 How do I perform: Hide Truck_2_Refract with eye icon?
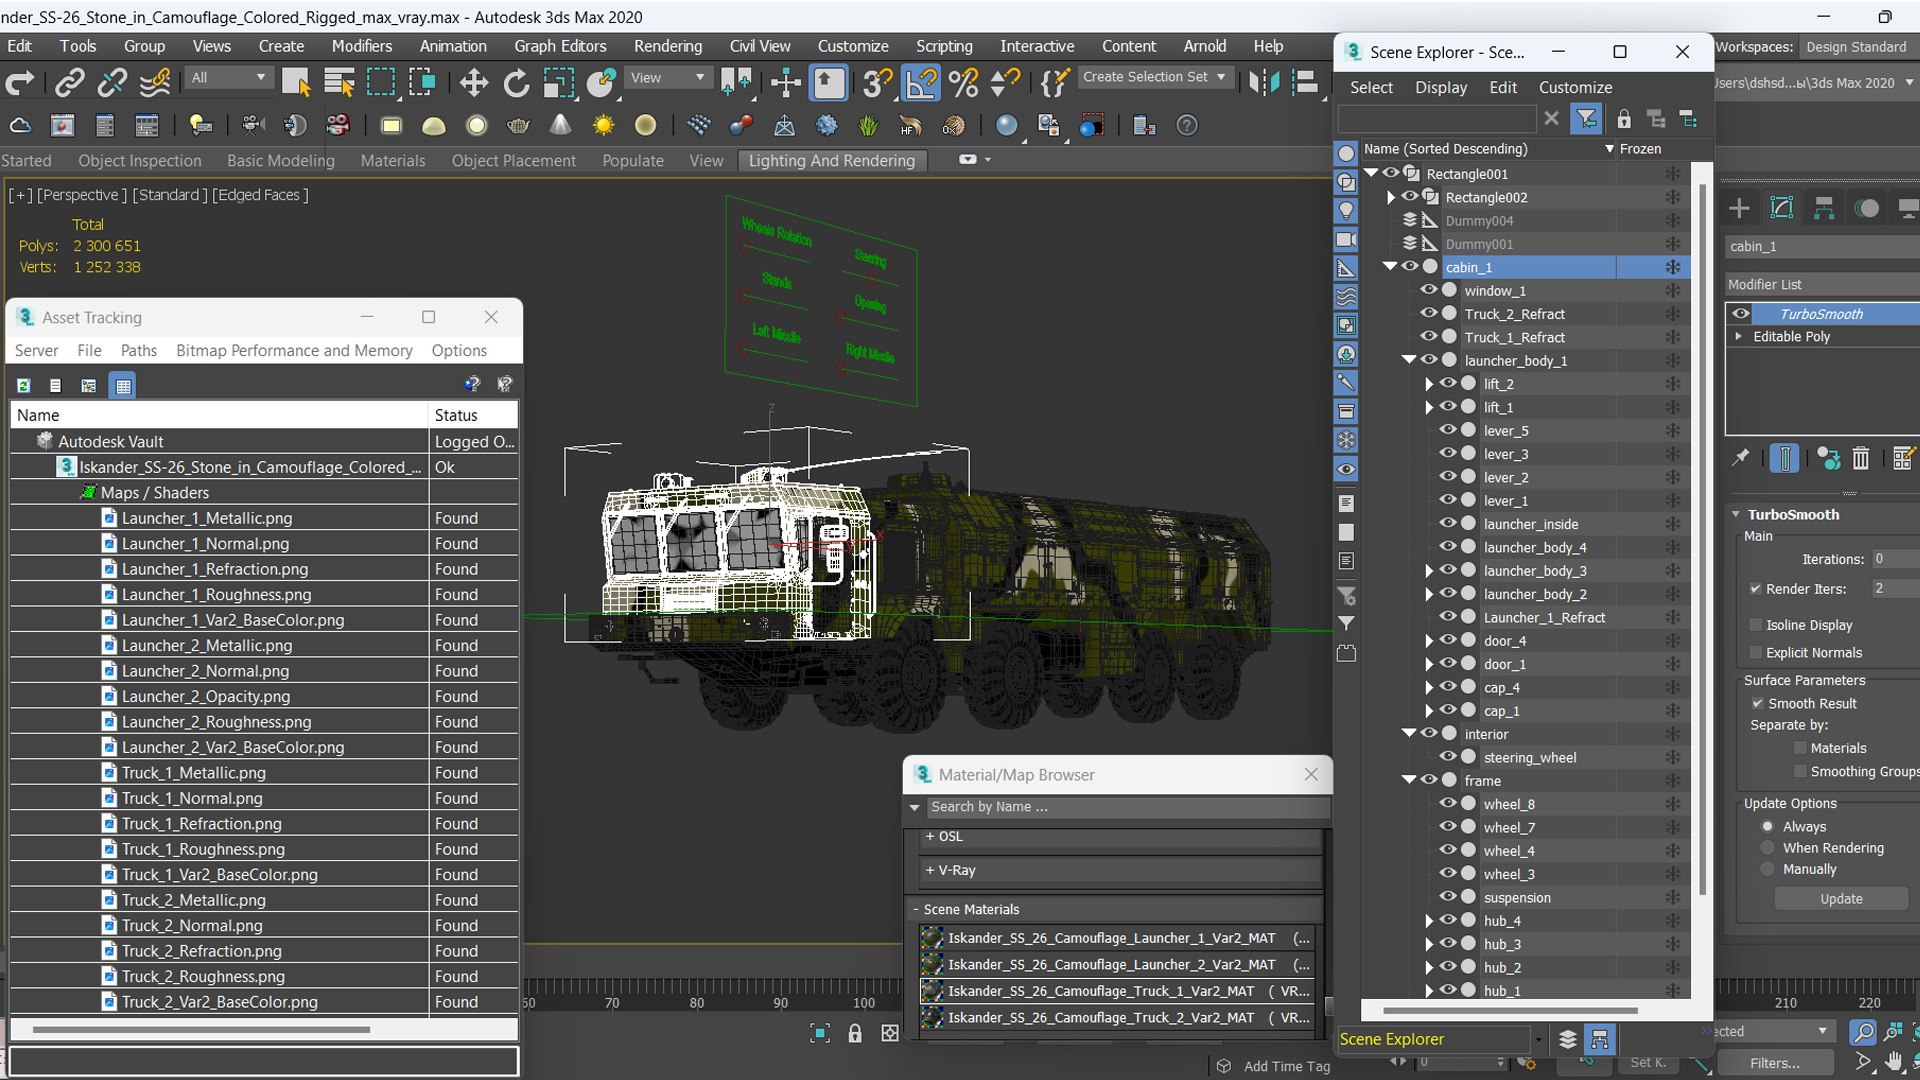(1428, 313)
